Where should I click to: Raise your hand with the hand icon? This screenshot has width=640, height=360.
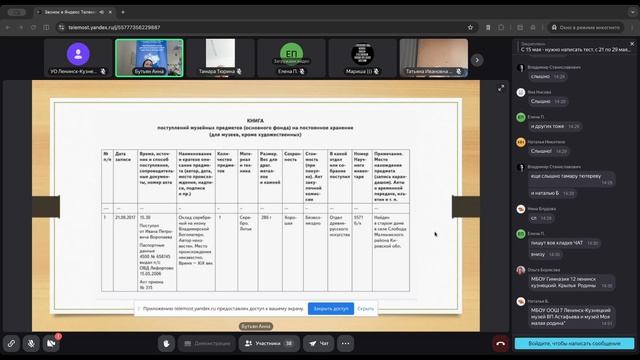coord(166,344)
